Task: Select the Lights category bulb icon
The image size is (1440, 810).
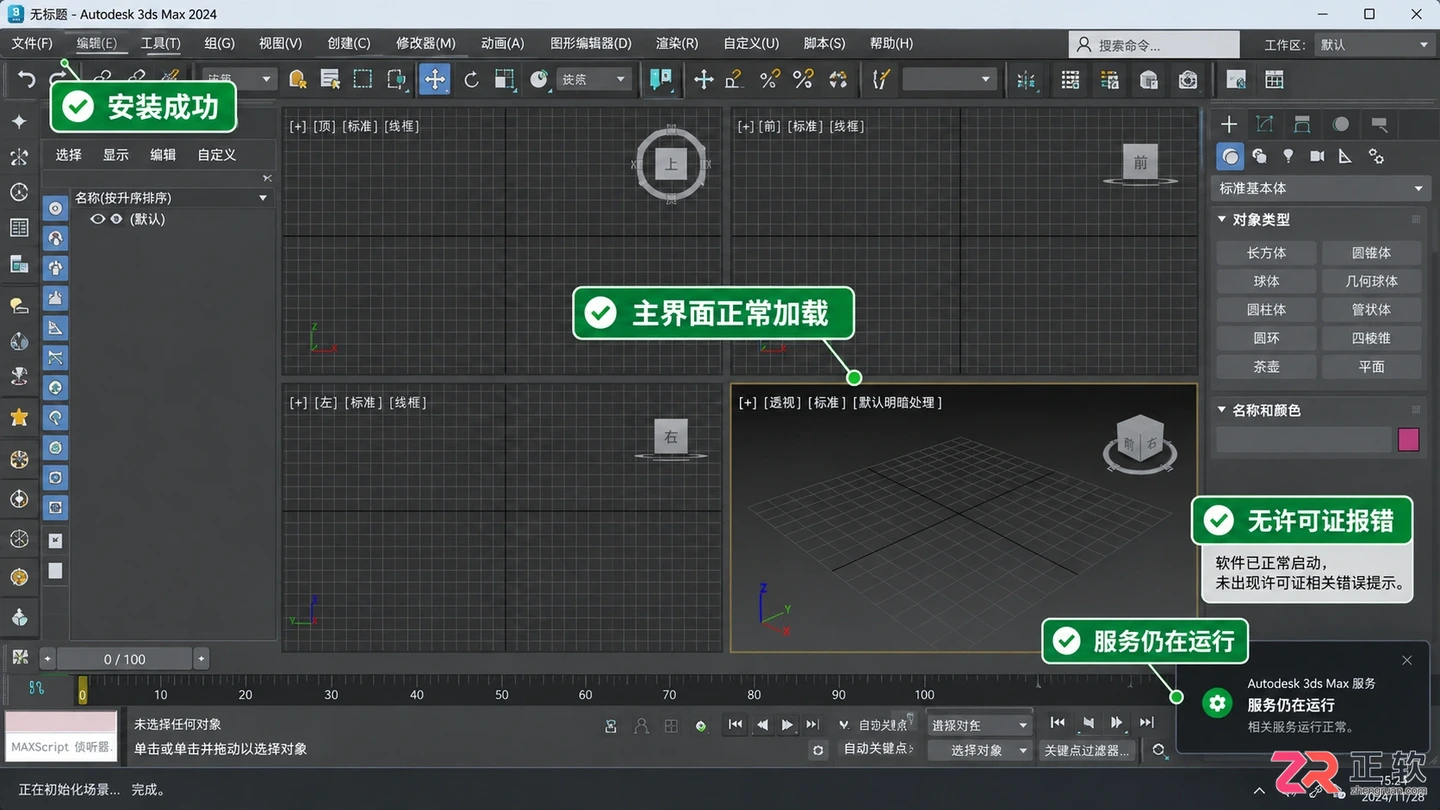Action: tap(1288, 156)
